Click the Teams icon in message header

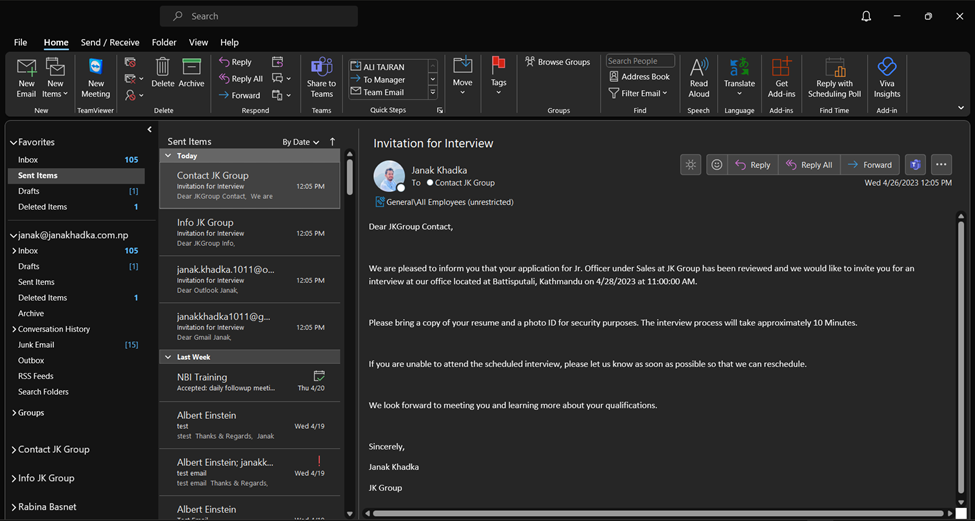915,165
